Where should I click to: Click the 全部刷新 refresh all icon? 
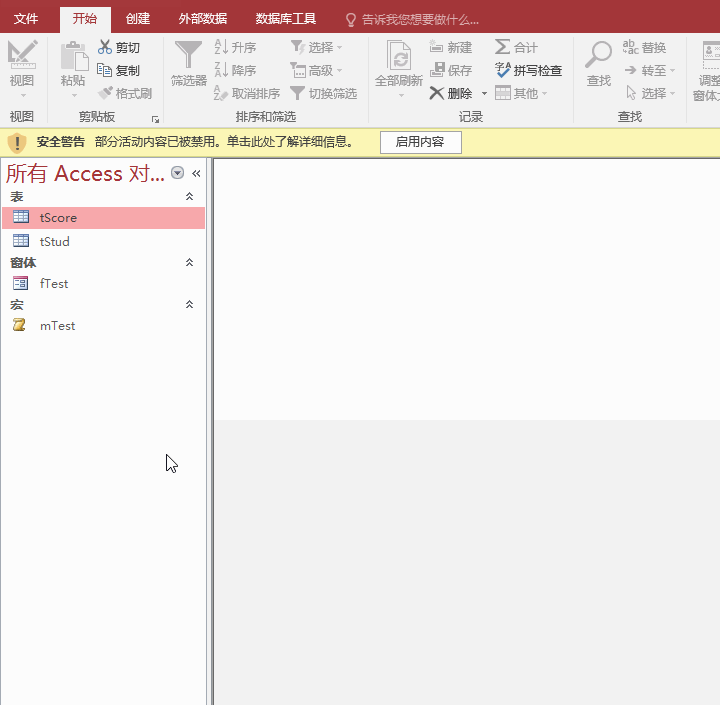[399, 56]
